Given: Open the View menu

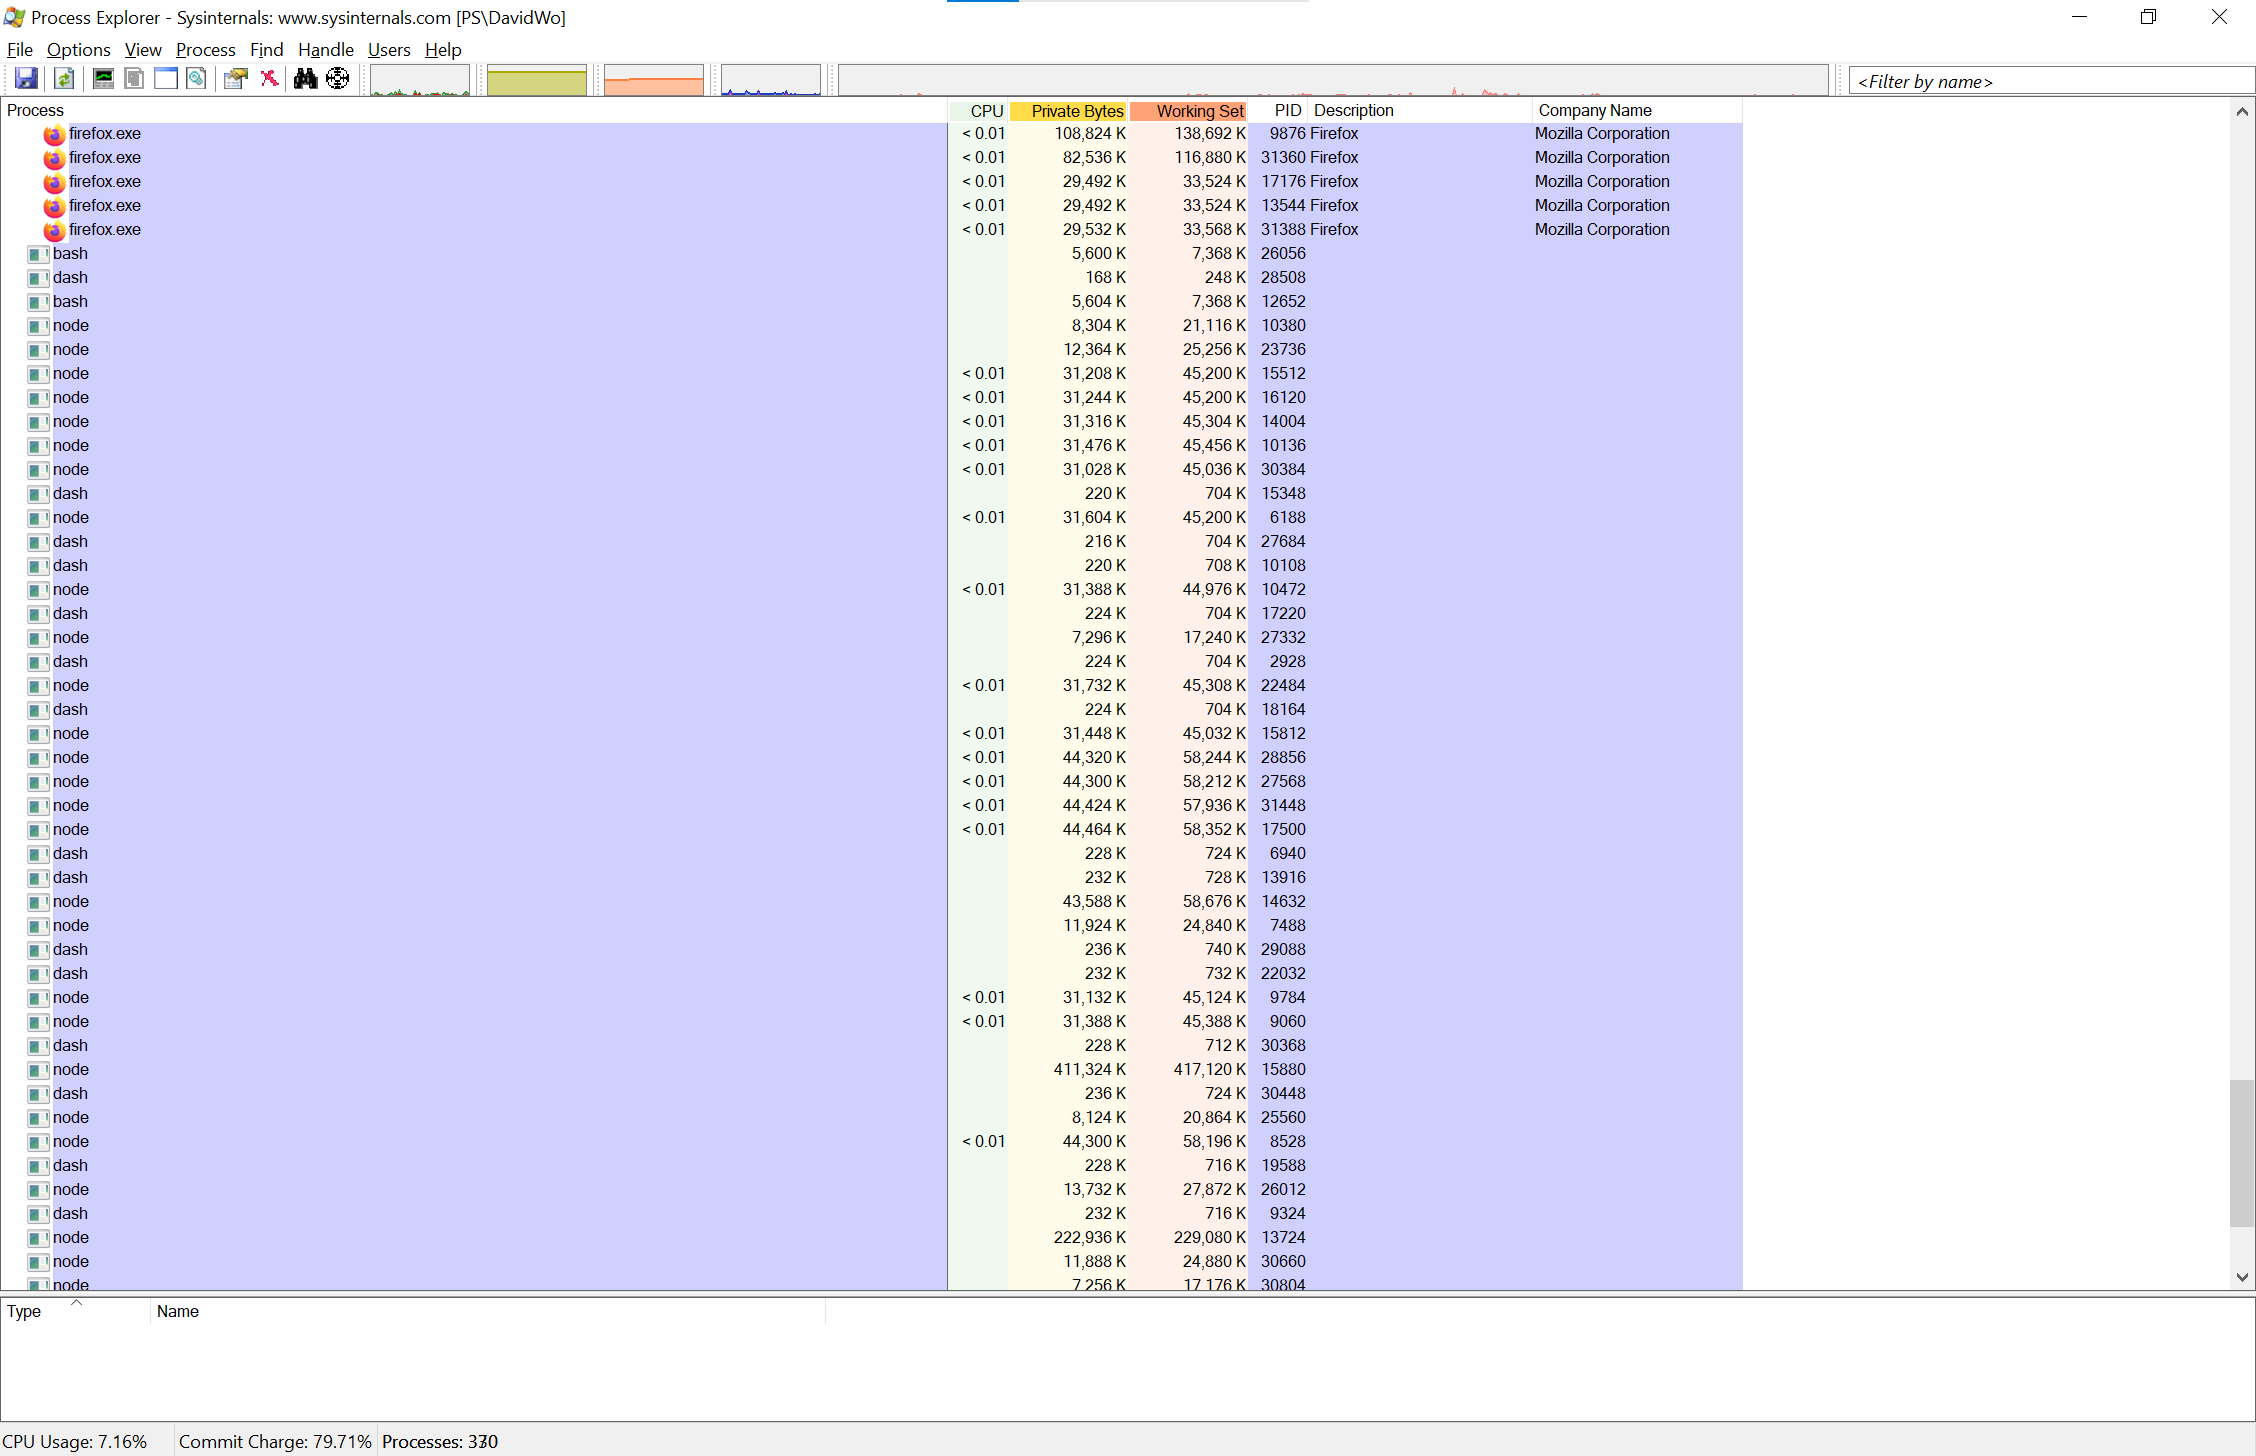Looking at the screenshot, I should [x=143, y=50].
